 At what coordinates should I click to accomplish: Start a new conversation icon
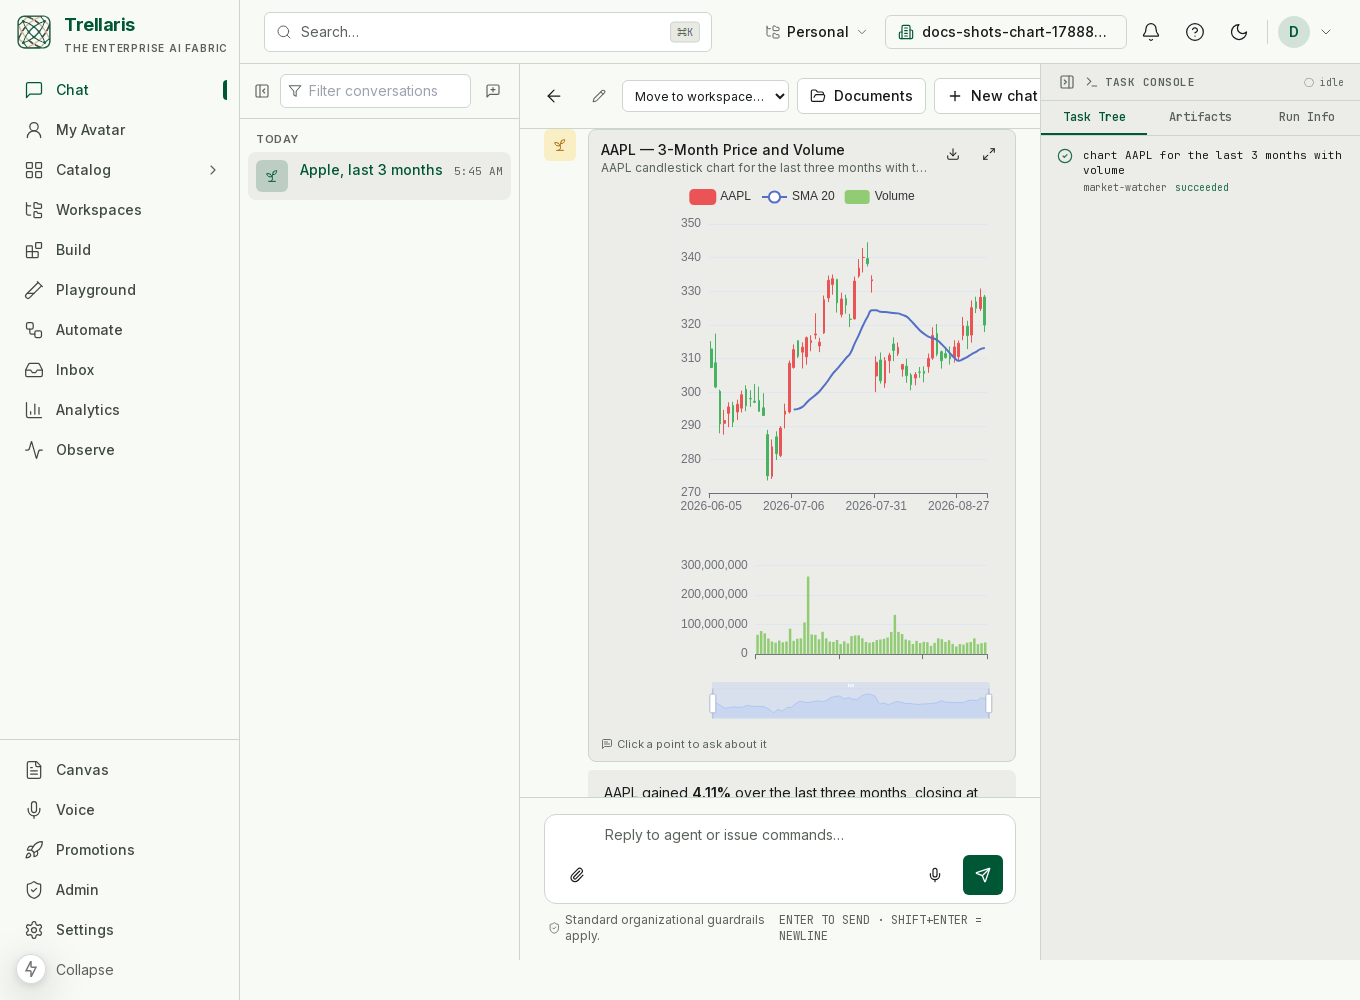click(493, 91)
